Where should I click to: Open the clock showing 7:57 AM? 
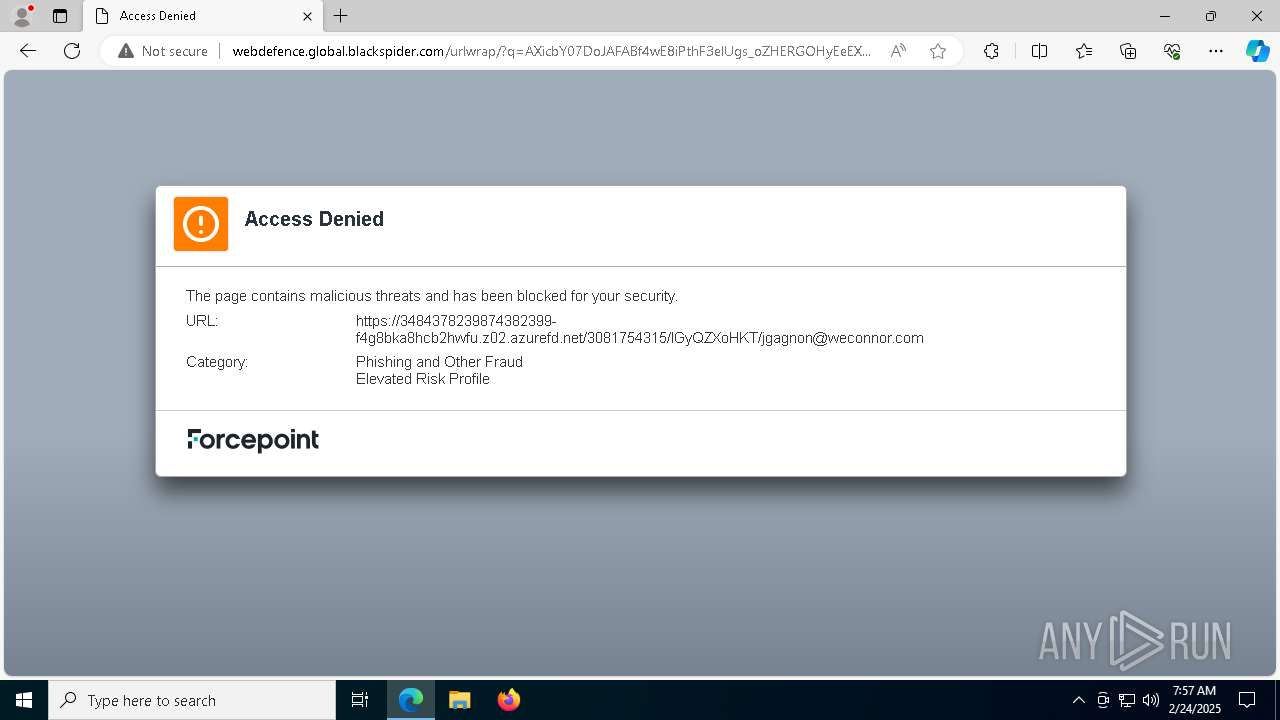(x=1194, y=700)
